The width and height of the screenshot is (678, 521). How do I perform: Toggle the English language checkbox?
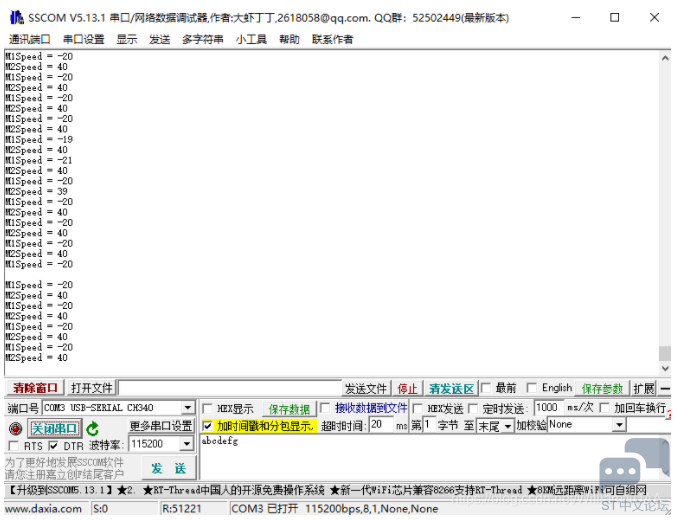532,387
